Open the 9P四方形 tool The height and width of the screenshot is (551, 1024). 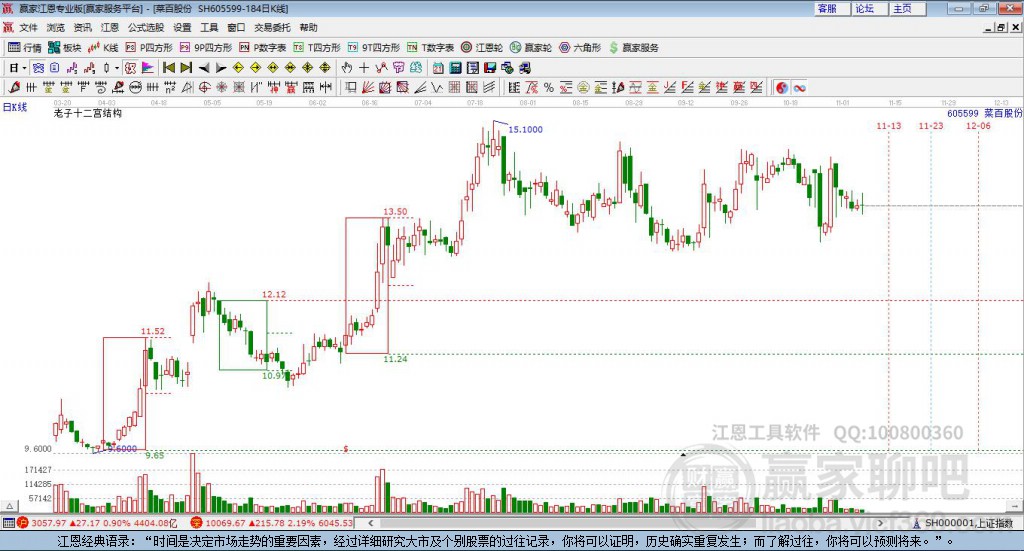[206, 48]
